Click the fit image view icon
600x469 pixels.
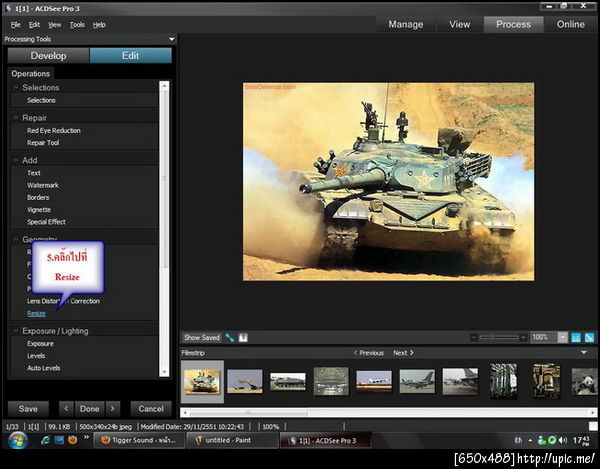coord(589,337)
